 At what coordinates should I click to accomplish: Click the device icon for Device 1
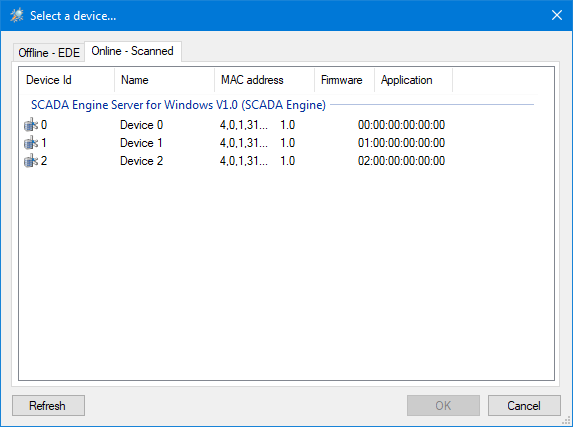coord(31,143)
